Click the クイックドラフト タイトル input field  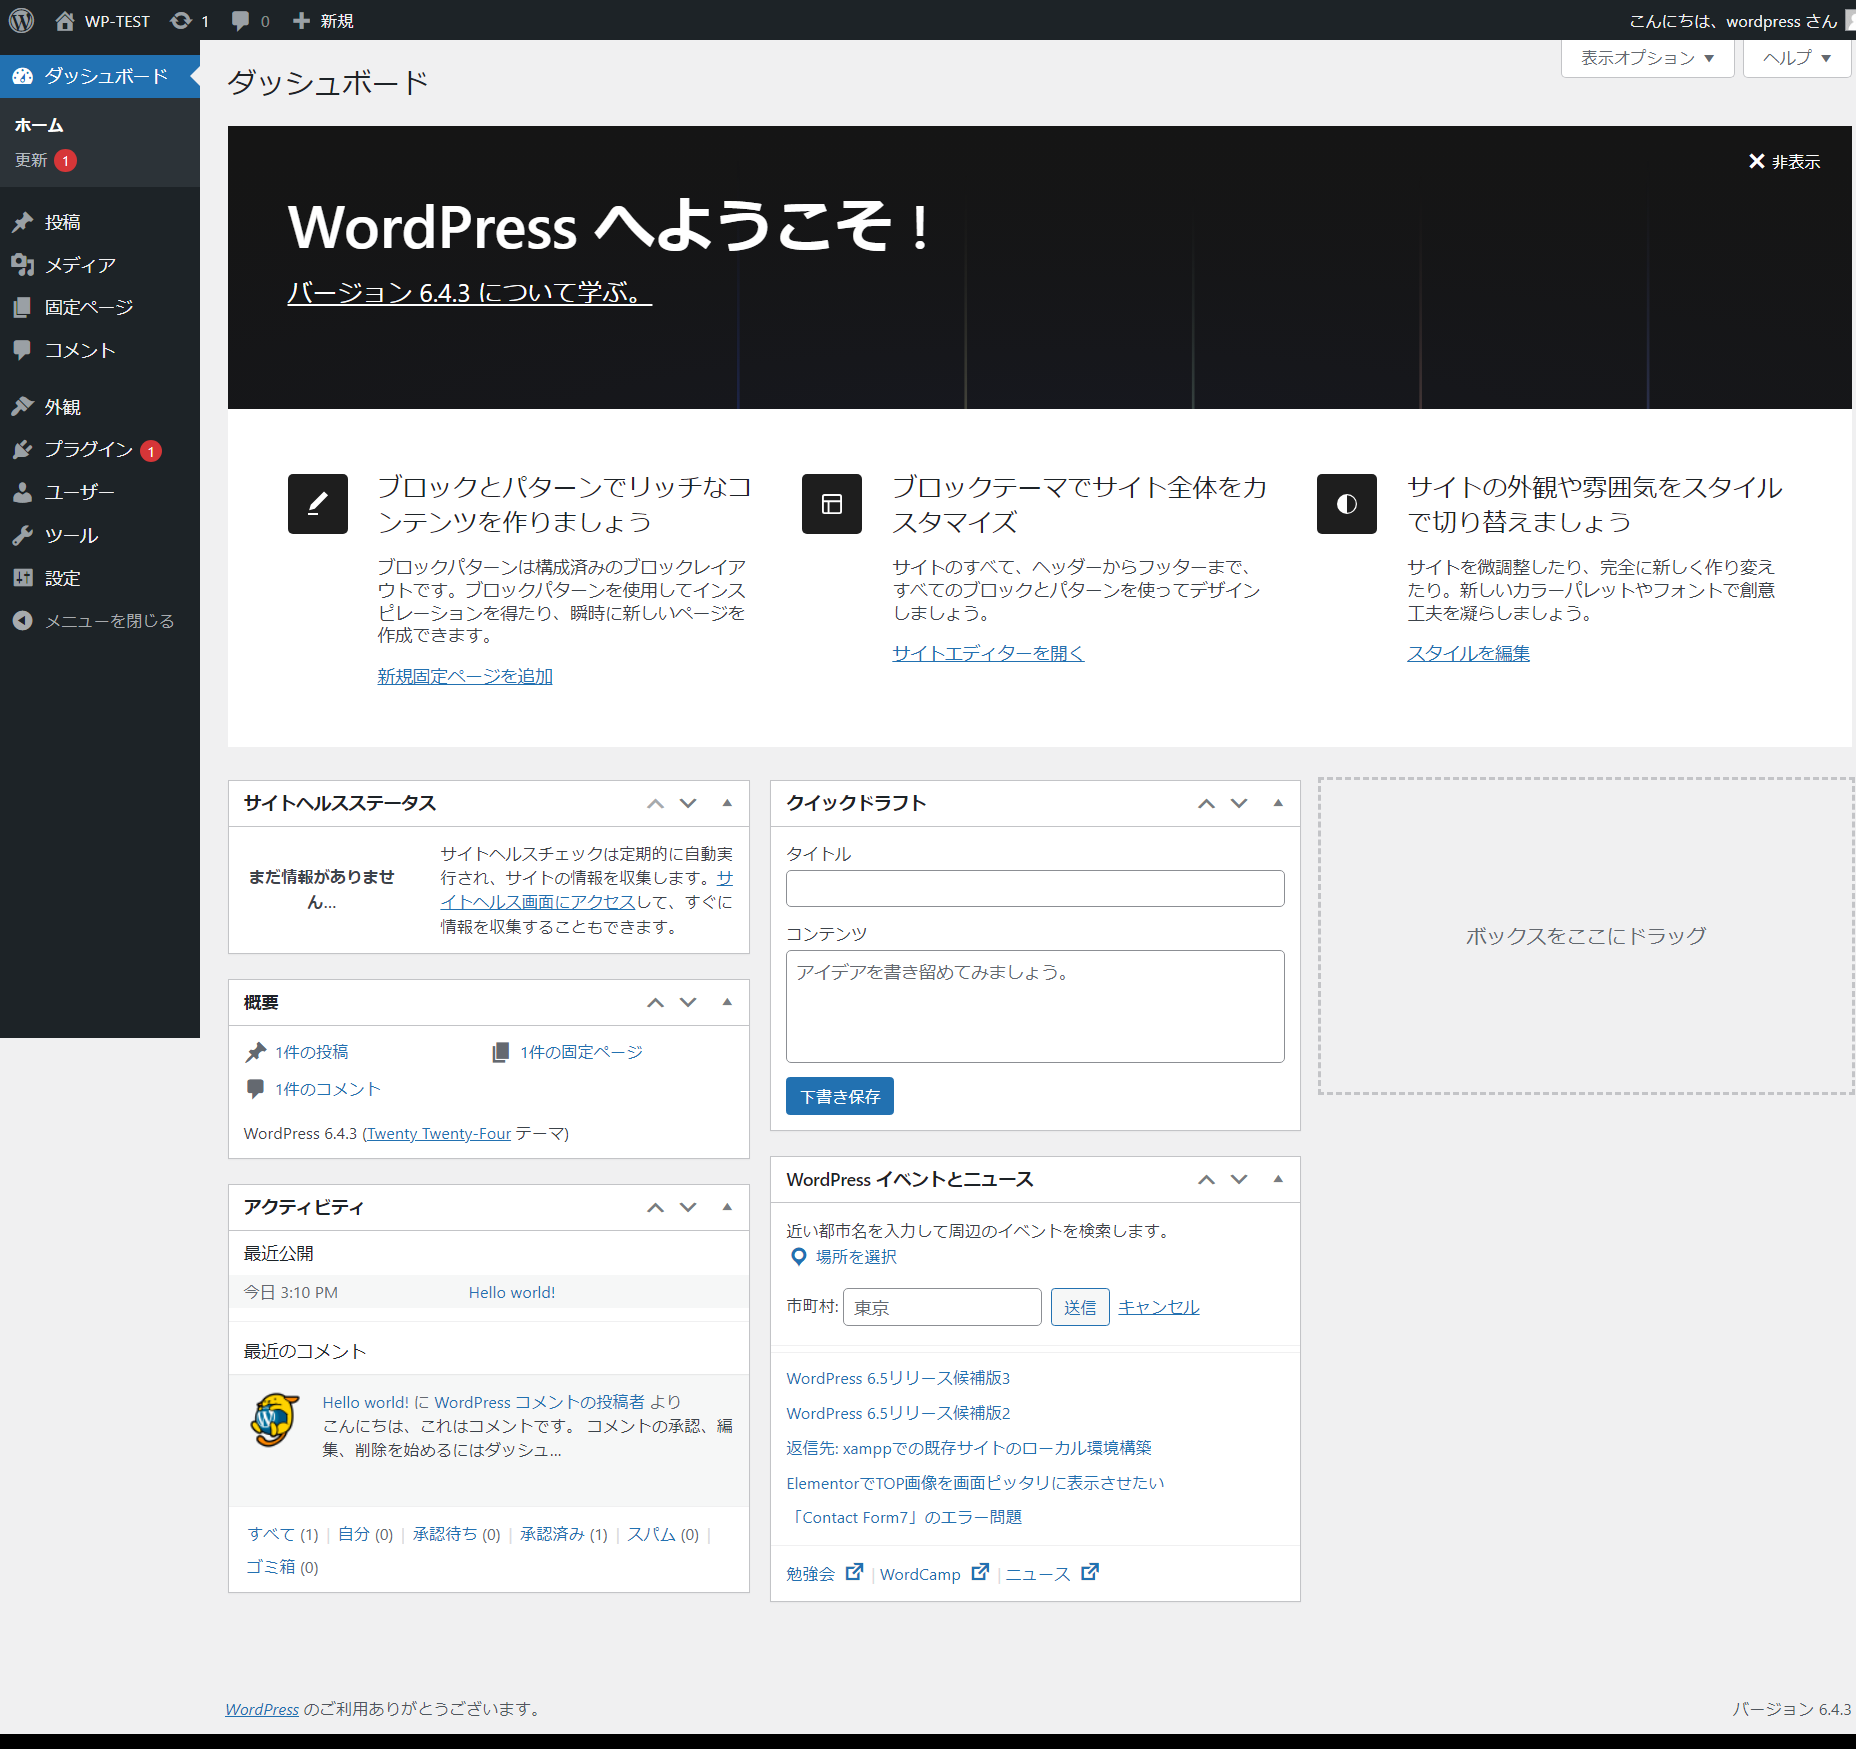[1034, 888]
